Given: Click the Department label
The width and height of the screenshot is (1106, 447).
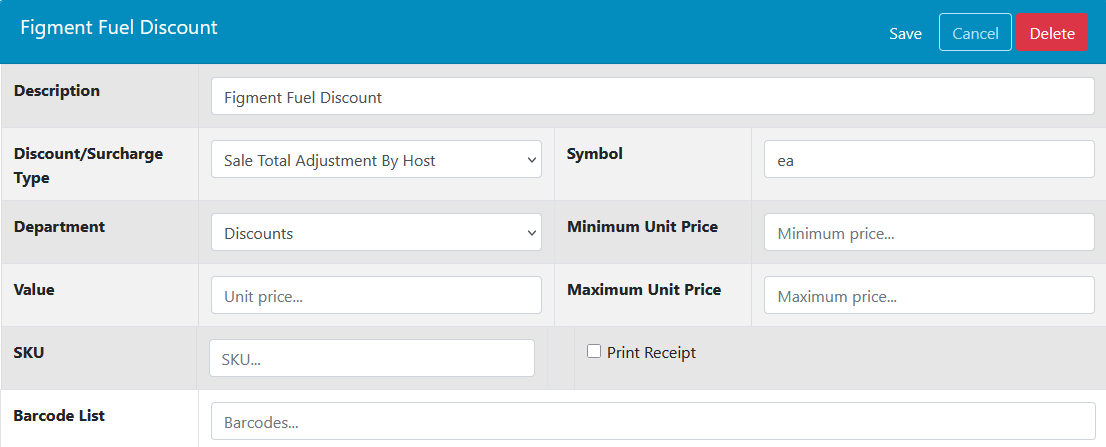Looking at the screenshot, I should click(59, 227).
